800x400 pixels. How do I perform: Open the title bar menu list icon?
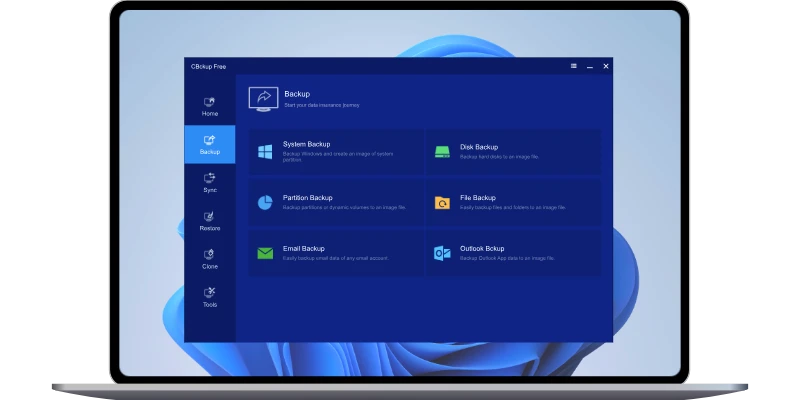click(x=573, y=66)
